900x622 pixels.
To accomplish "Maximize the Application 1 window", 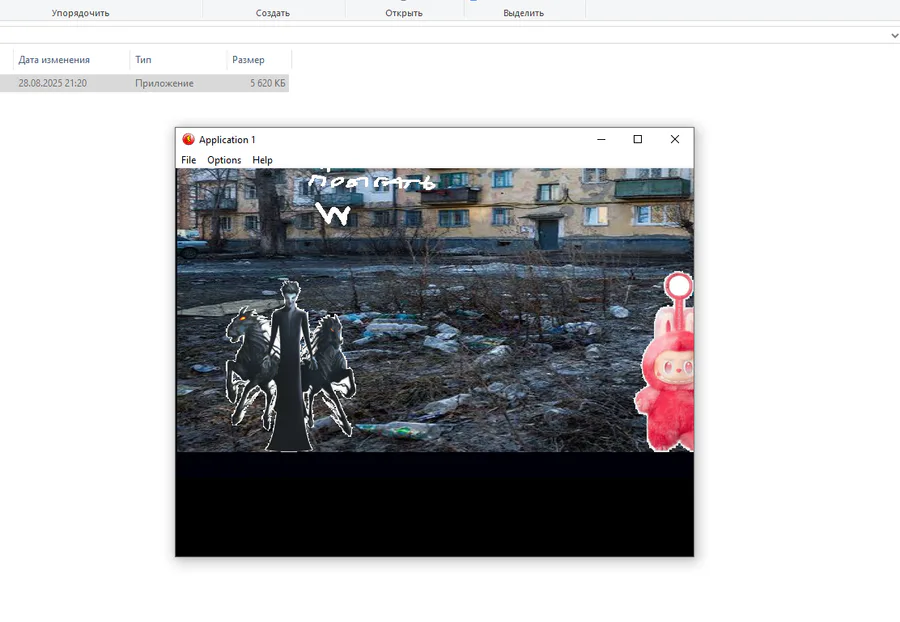I will click(638, 139).
